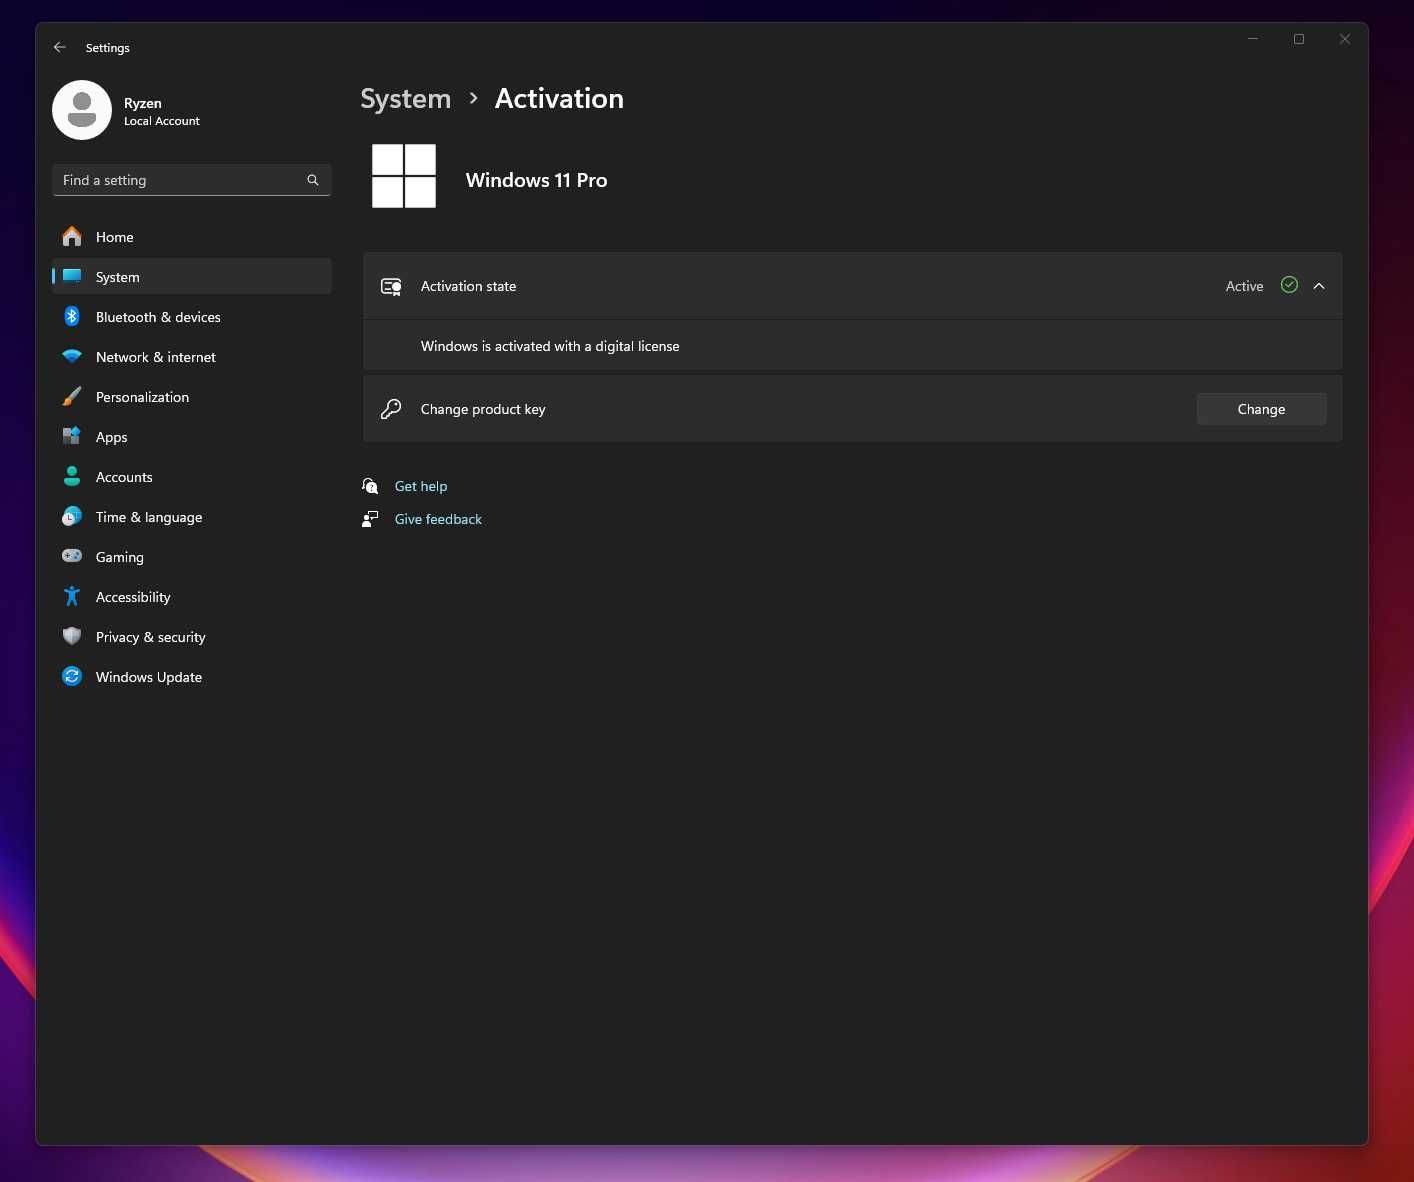Click the Windows Update sync icon
Viewport: 1414px width, 1182px height.
pyautogui.click(x=72, y=677)
